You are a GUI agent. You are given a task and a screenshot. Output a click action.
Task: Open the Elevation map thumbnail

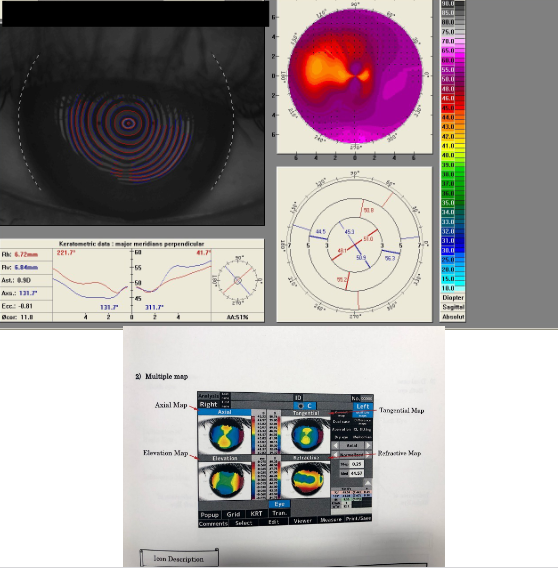(225, 480)
